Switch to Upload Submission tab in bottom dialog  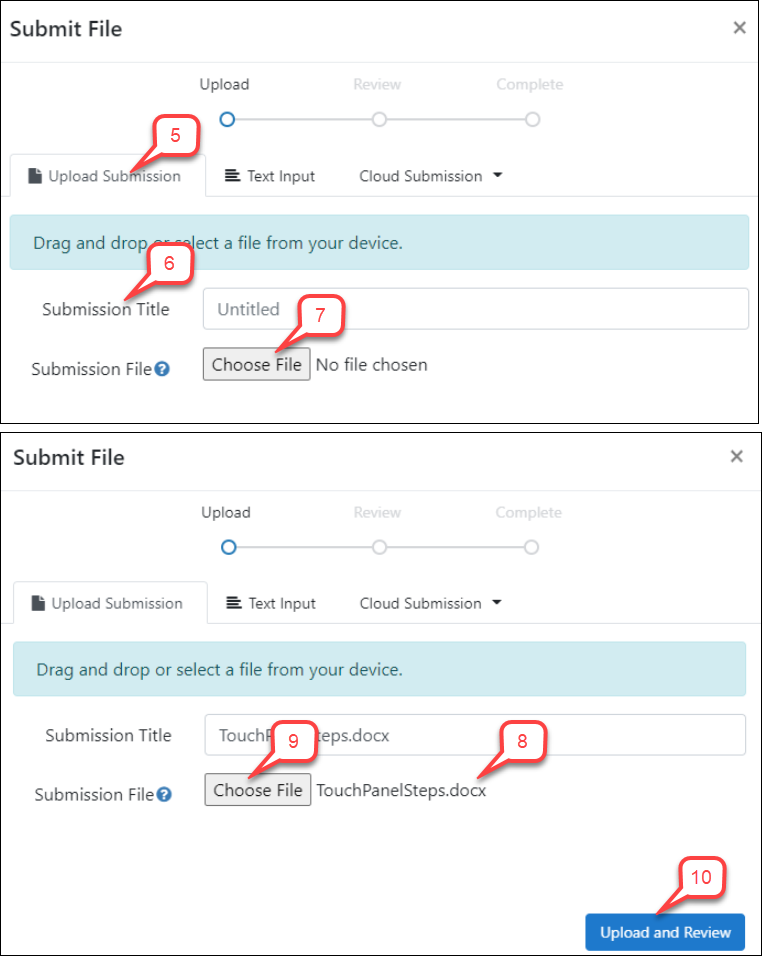pyautogui.click(x=110, y=603)
